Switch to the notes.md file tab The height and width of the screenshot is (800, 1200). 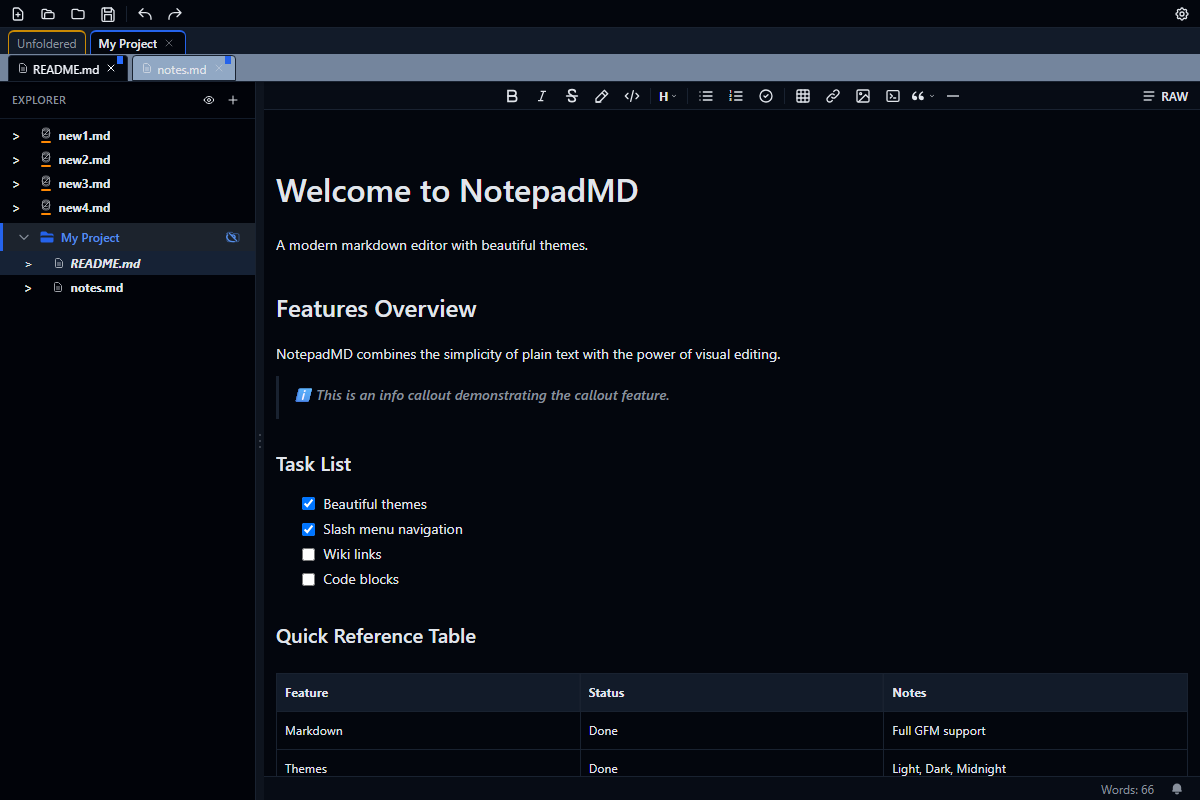point(180,68)
